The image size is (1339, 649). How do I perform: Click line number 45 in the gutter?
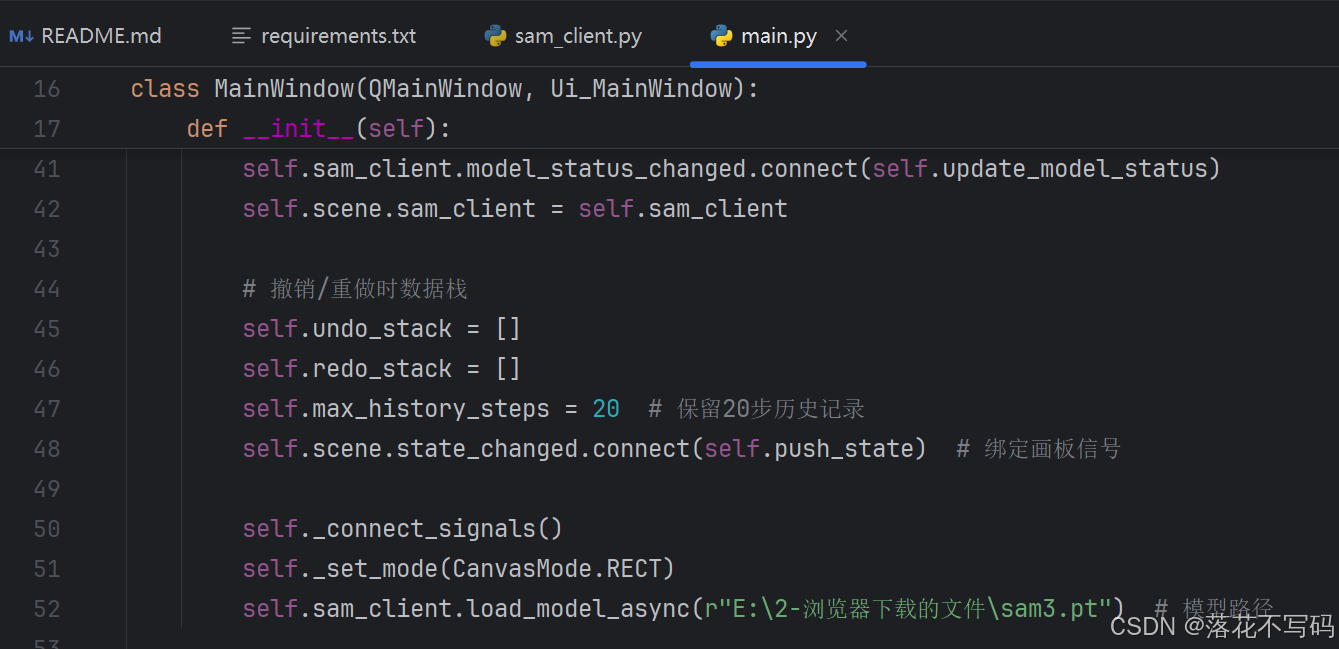coord(47,329)
